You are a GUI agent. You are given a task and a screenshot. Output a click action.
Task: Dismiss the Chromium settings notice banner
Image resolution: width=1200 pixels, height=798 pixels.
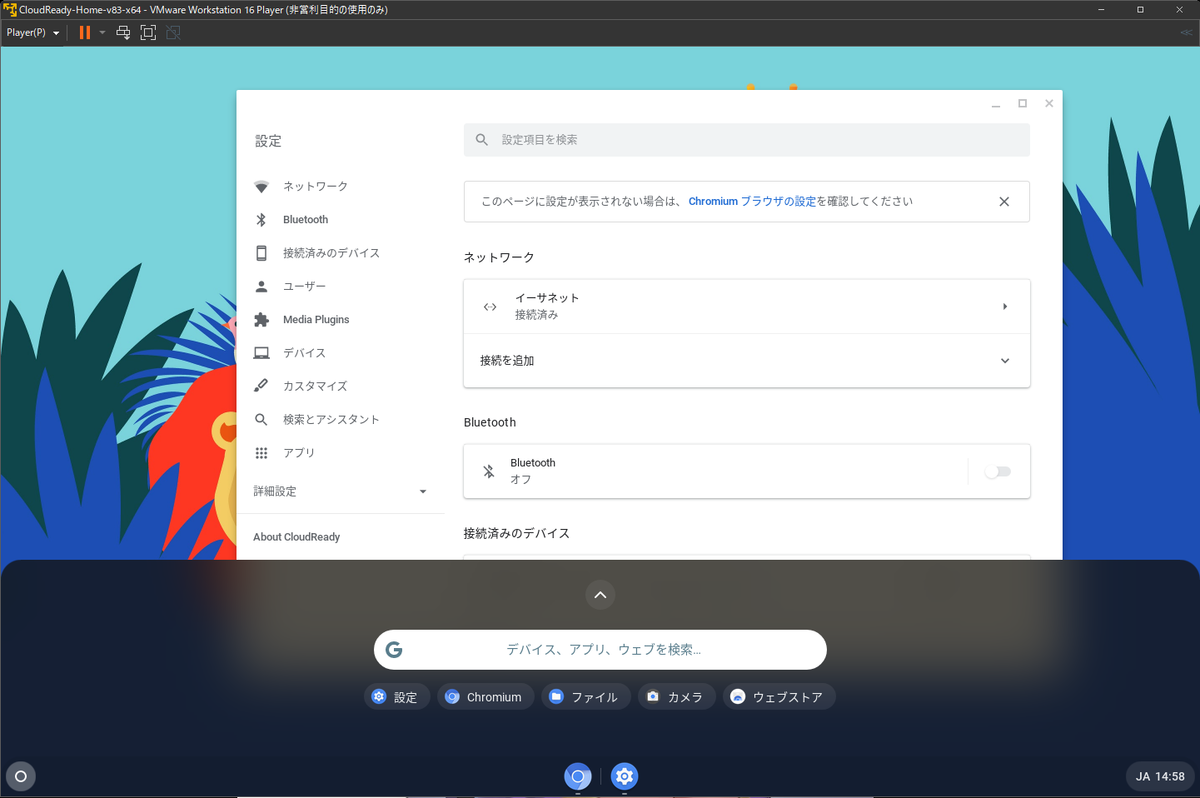pos(1004,201)
